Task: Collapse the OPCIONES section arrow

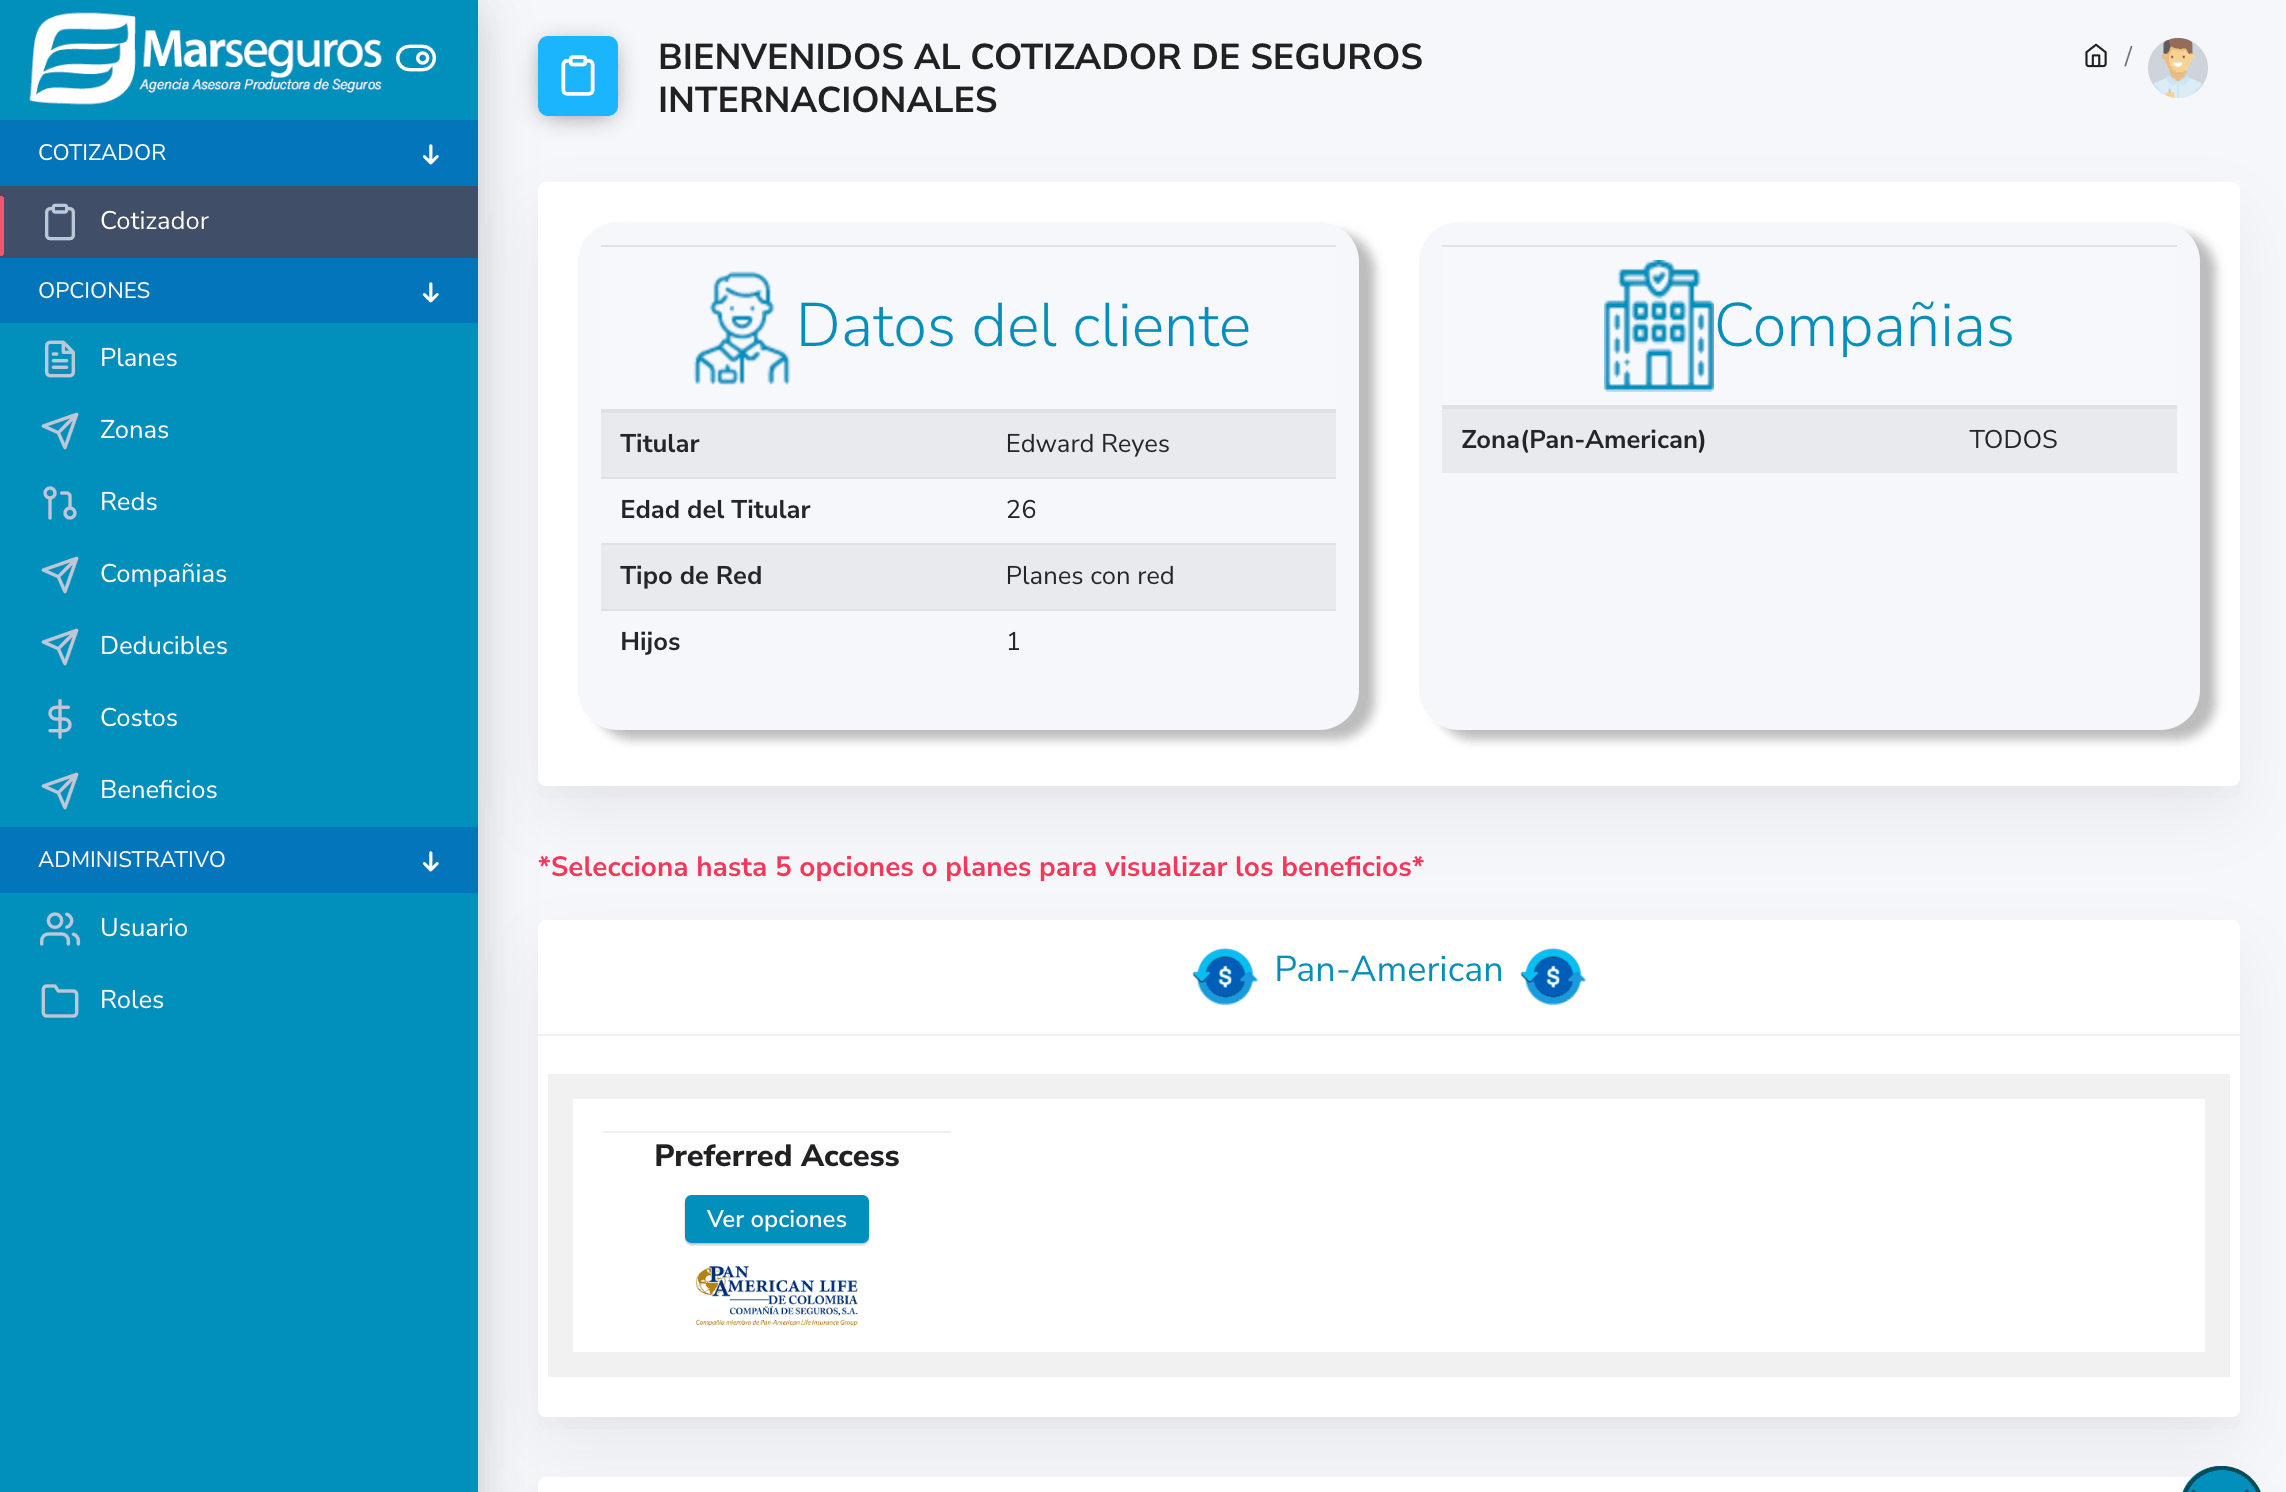Action: (429, 293)
